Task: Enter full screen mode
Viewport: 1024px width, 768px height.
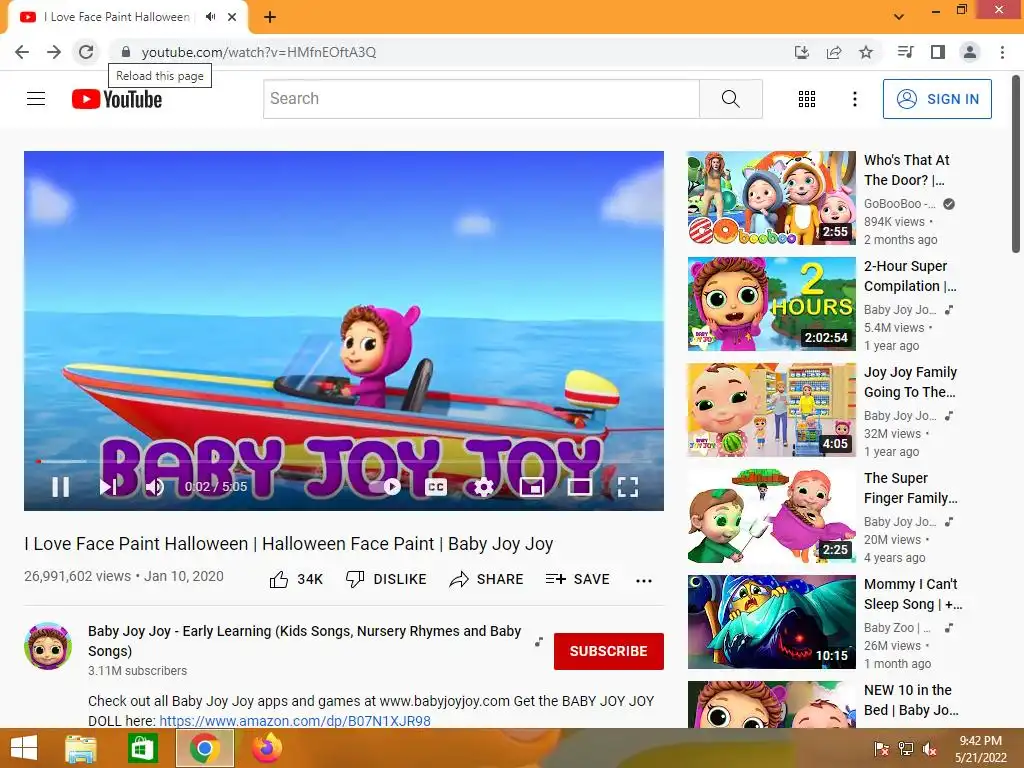Action: pos(628,487)
